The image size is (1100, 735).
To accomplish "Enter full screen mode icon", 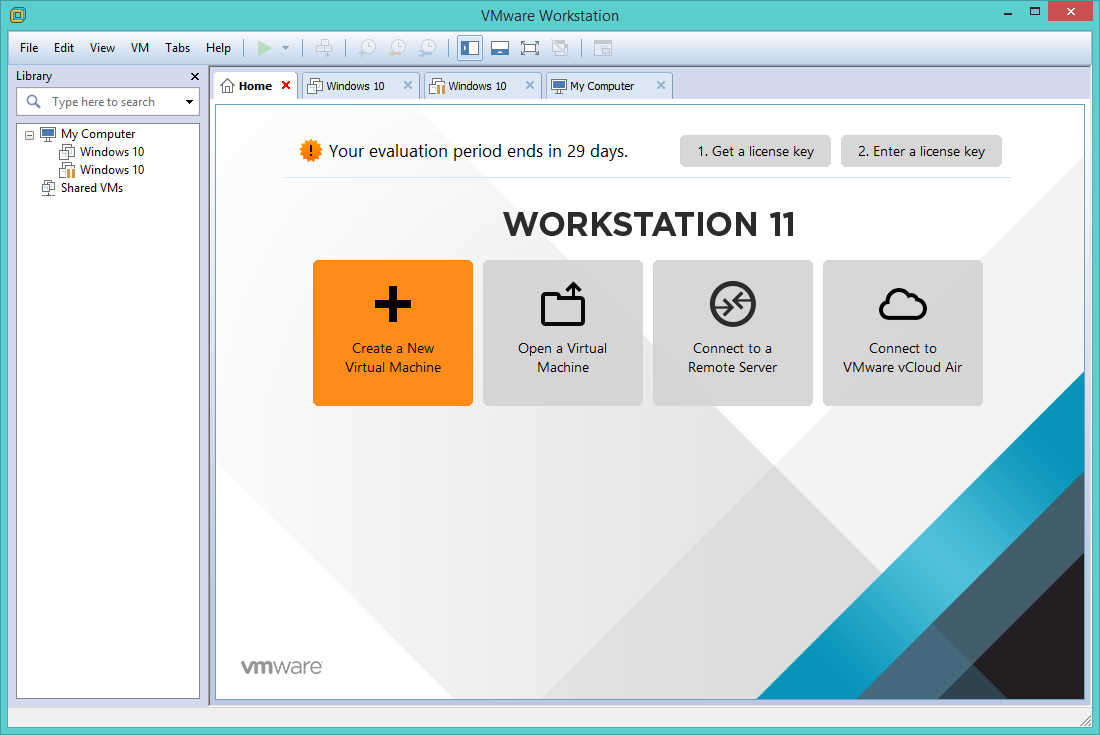I will 530,48.
